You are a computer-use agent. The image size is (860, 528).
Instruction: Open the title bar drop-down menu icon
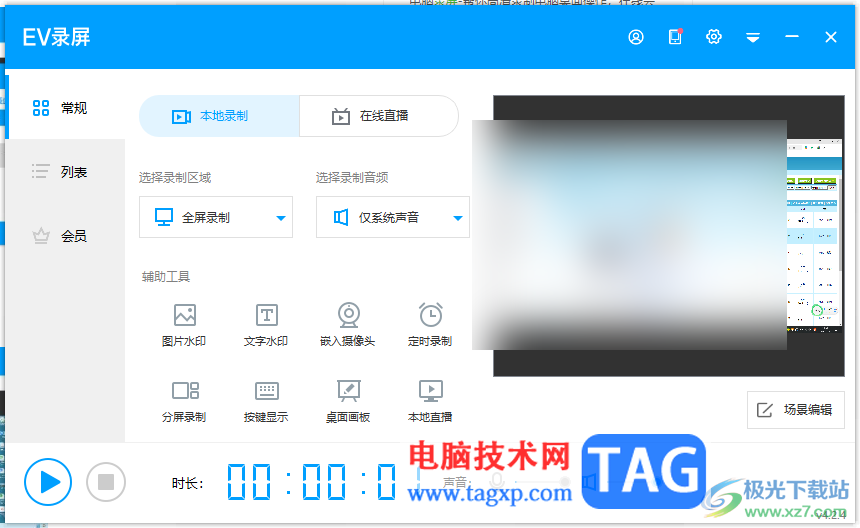tap(753, 37)
